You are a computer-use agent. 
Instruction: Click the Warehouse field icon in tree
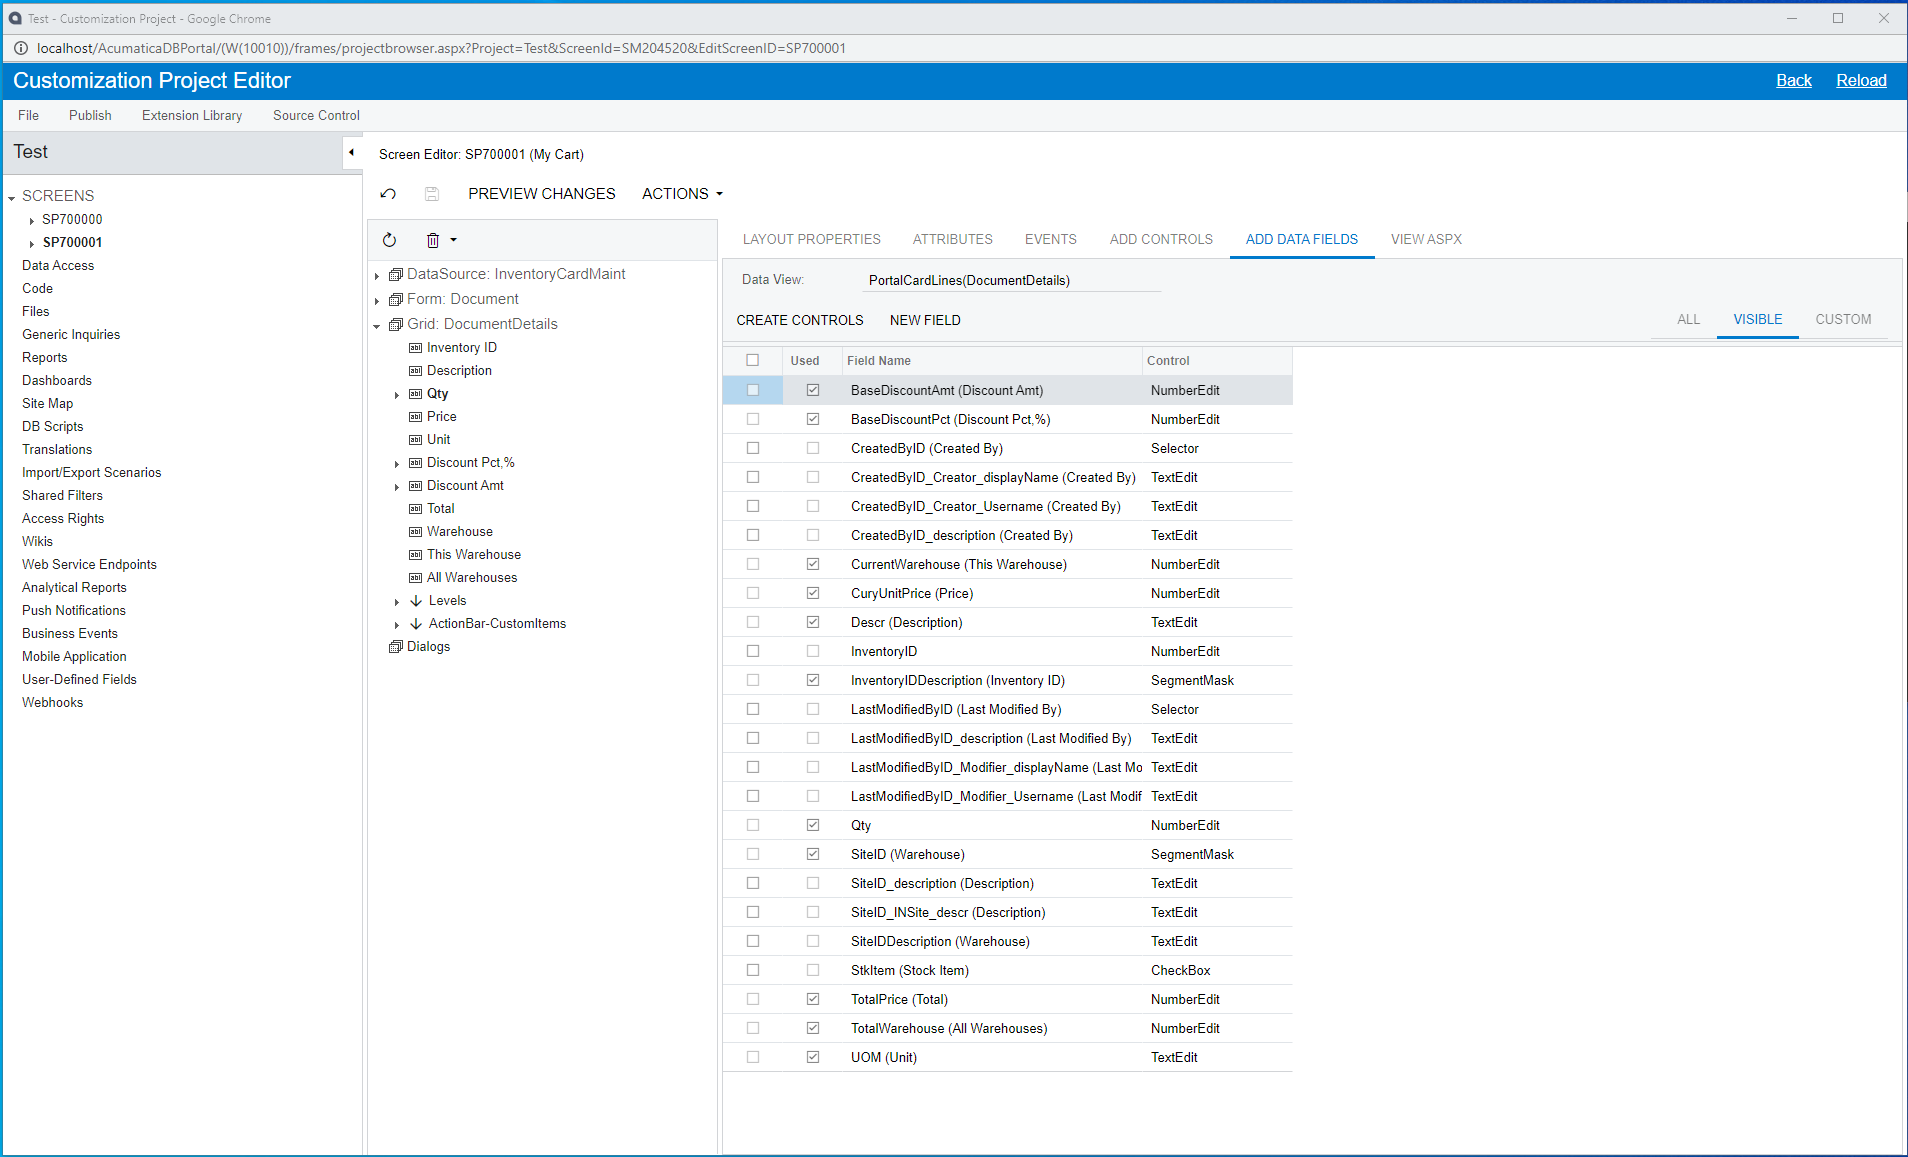416,532
